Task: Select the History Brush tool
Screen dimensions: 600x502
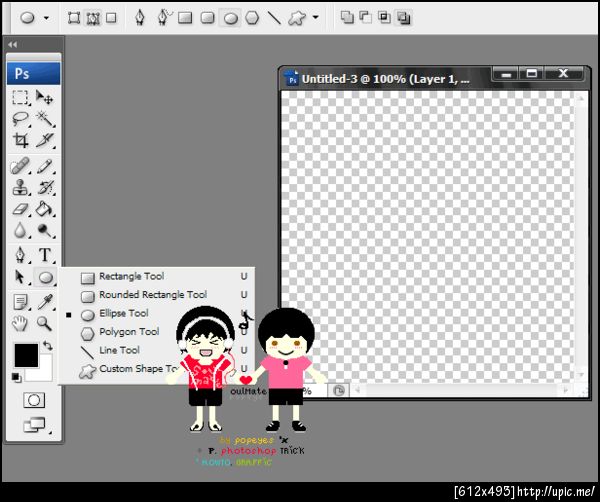Action: pyautogui.click(x=44, y=187)
